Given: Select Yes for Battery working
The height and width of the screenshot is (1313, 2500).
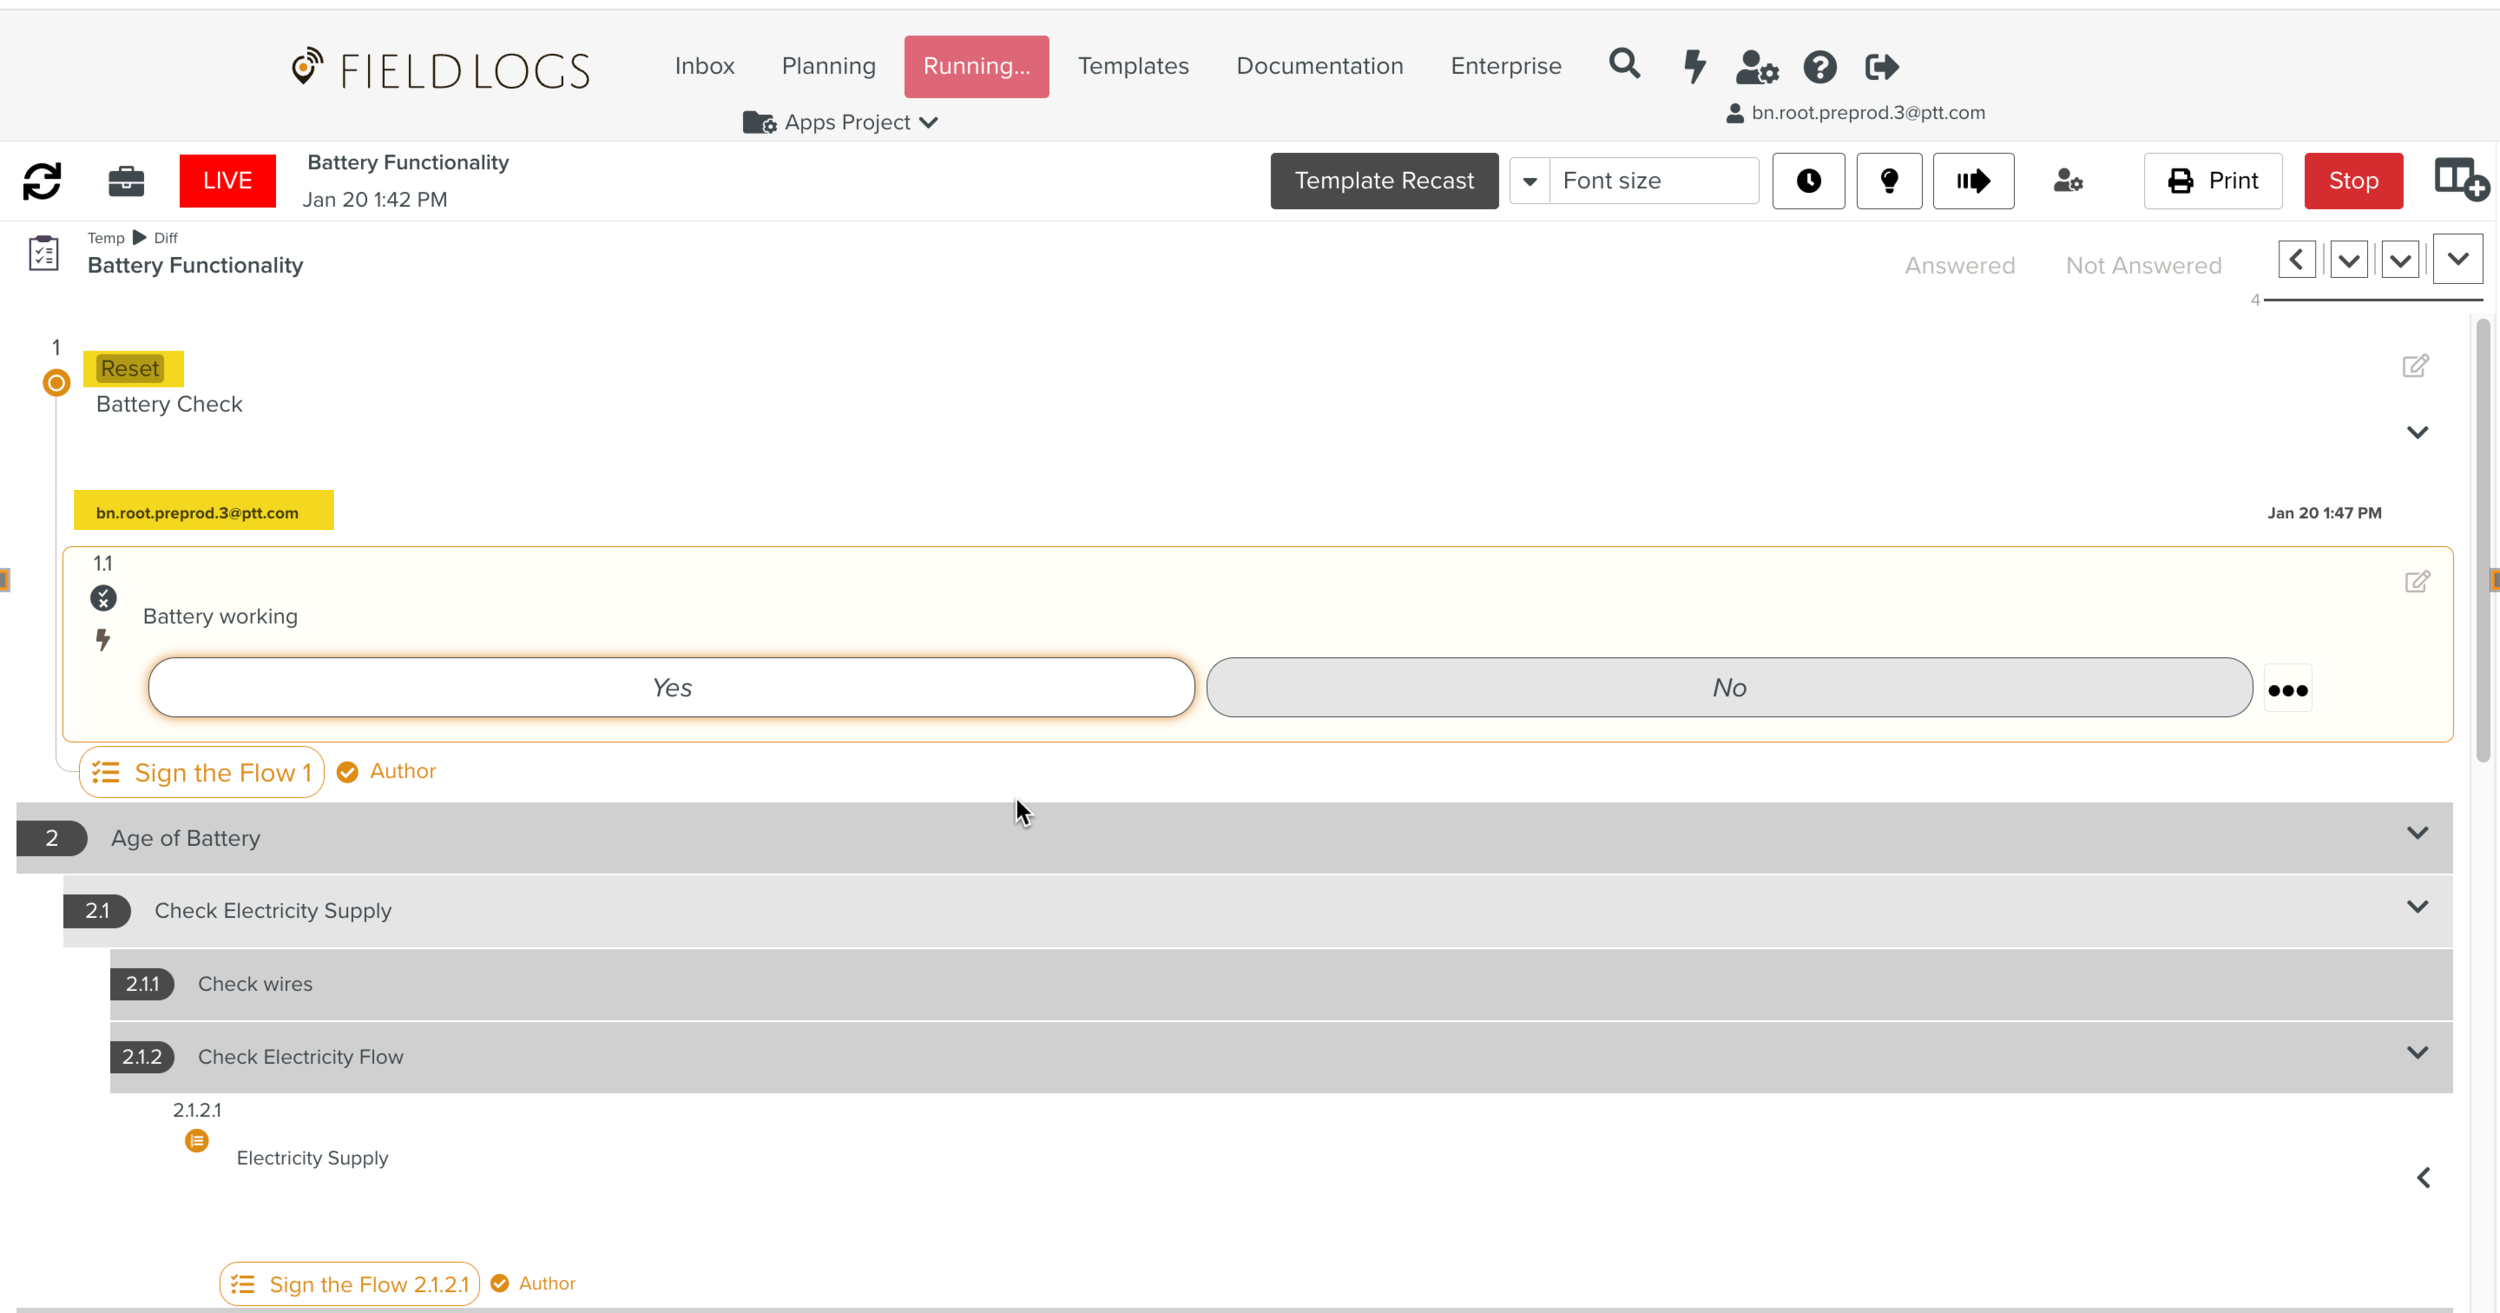Looking at the screenshot, I should click(671, 688).
